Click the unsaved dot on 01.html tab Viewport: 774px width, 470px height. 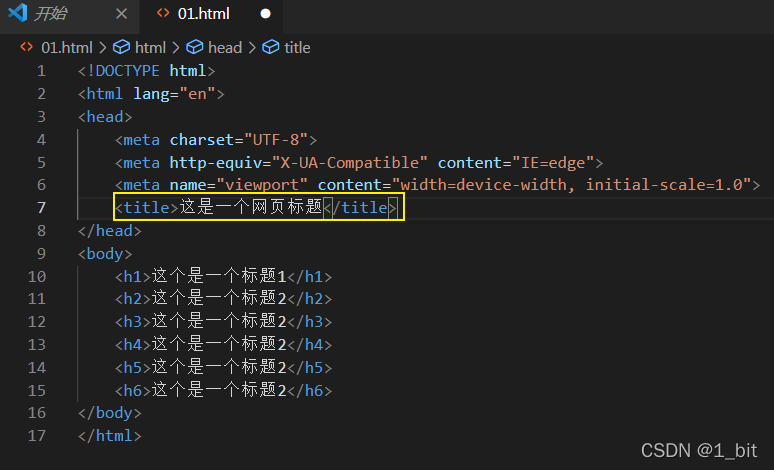(266, 14)
